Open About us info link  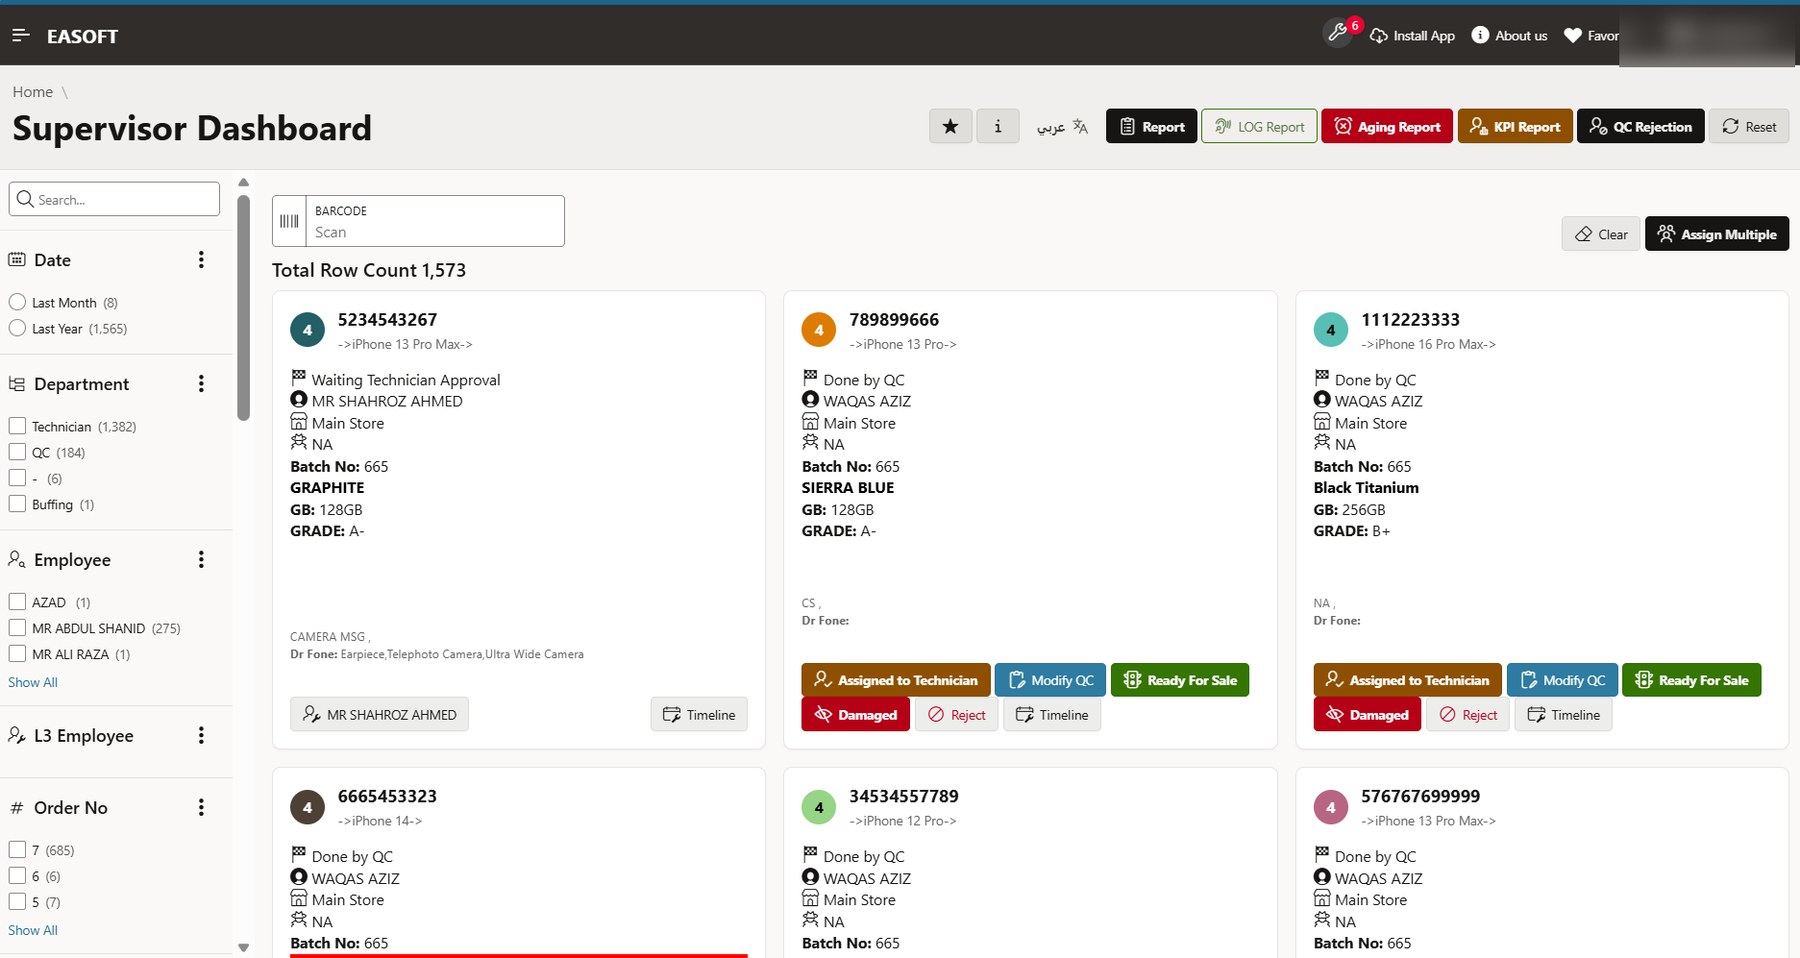pos(1510,35)
